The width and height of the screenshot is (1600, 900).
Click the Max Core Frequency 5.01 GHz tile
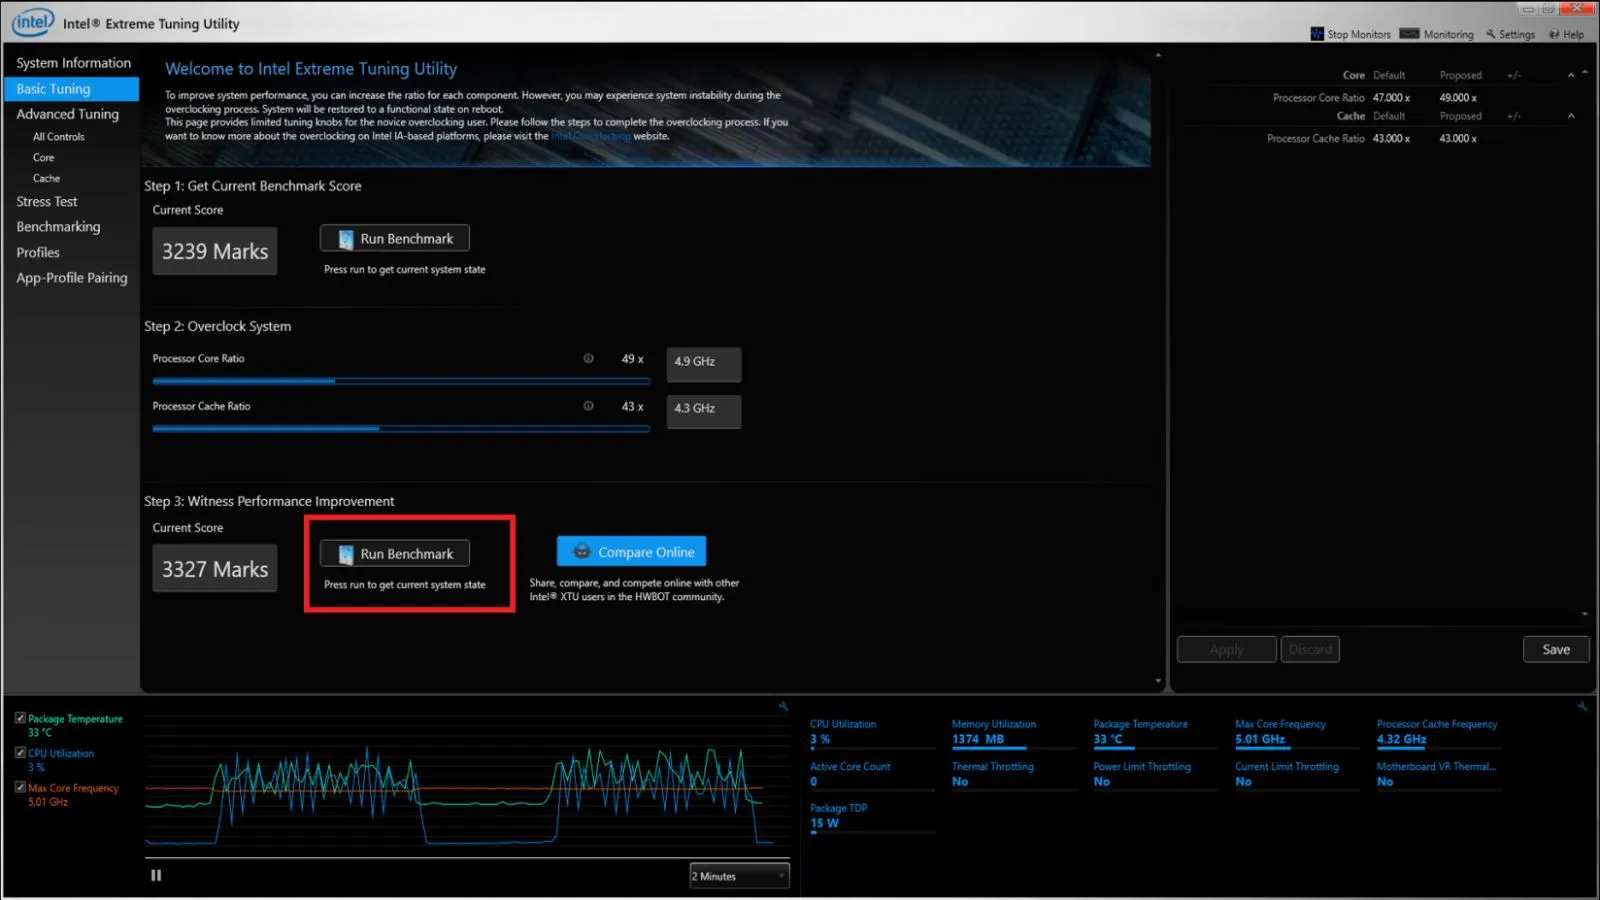(x=1297, y=733)
